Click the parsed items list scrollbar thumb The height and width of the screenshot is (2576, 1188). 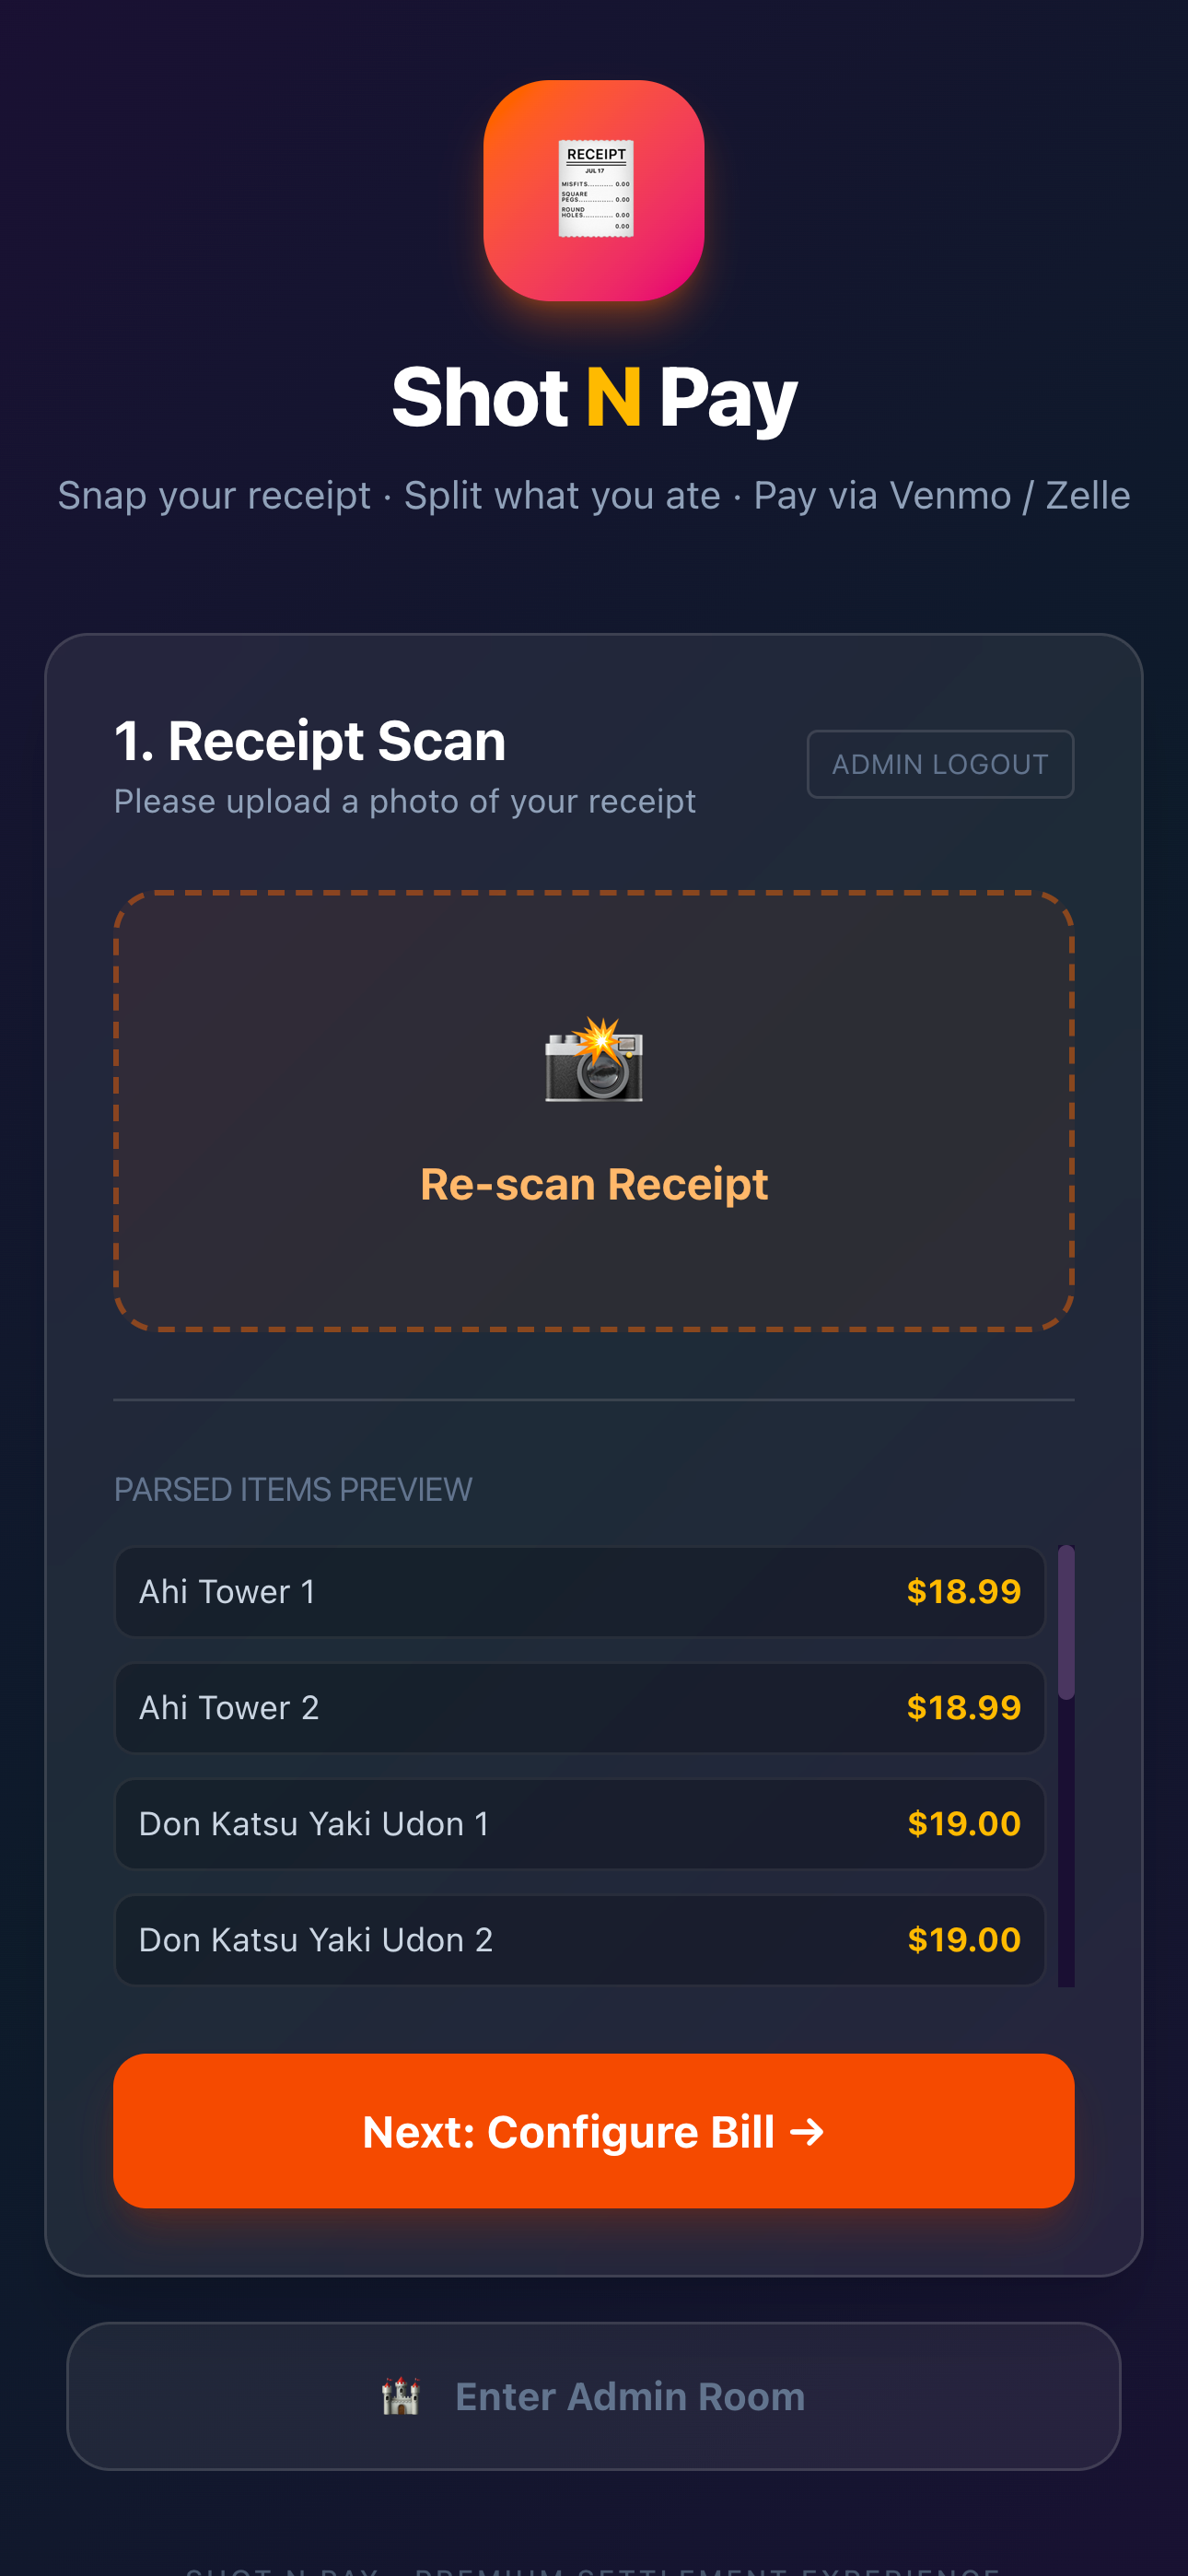tap(1066, 1622)
